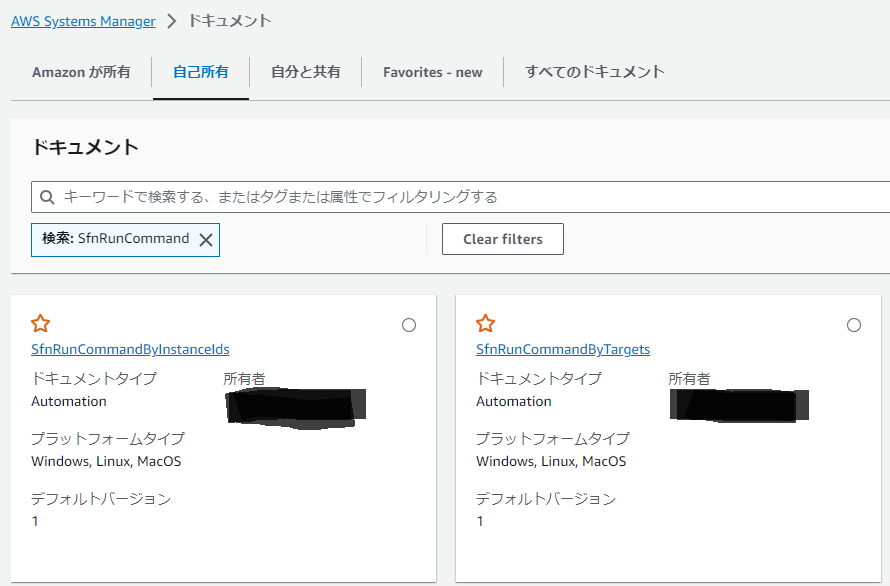This screenshot has height=586, width=890.
Task: Click ドキュメントタイプ label in SfnRunCommandByInstanceIds card
Action: pos(94,379)
